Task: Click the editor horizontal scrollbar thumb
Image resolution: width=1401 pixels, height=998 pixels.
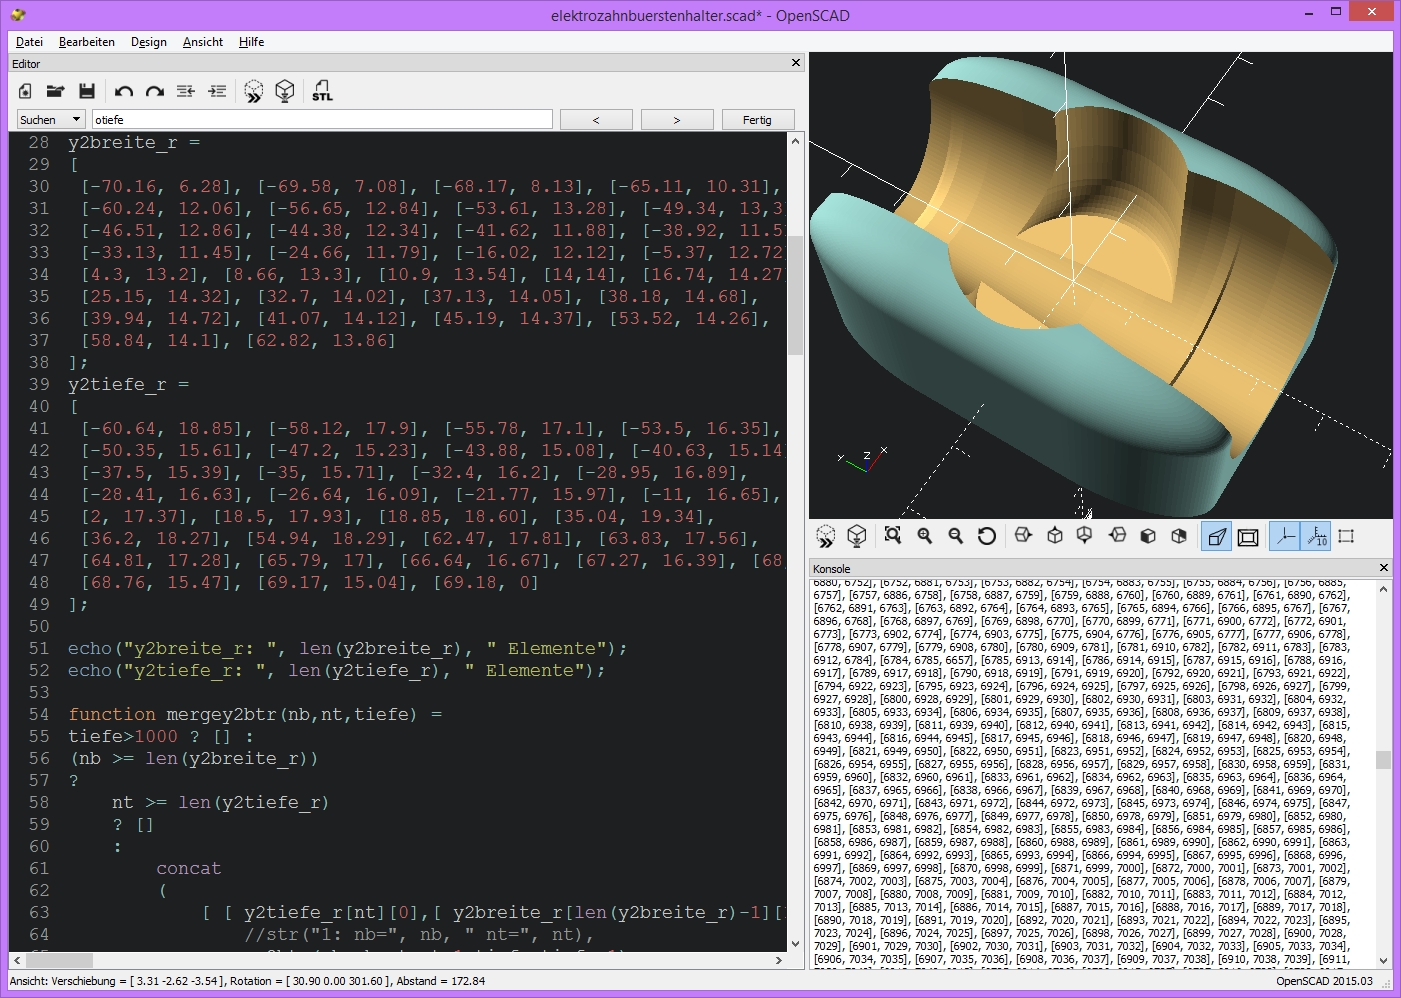Action: pos(59,960)
